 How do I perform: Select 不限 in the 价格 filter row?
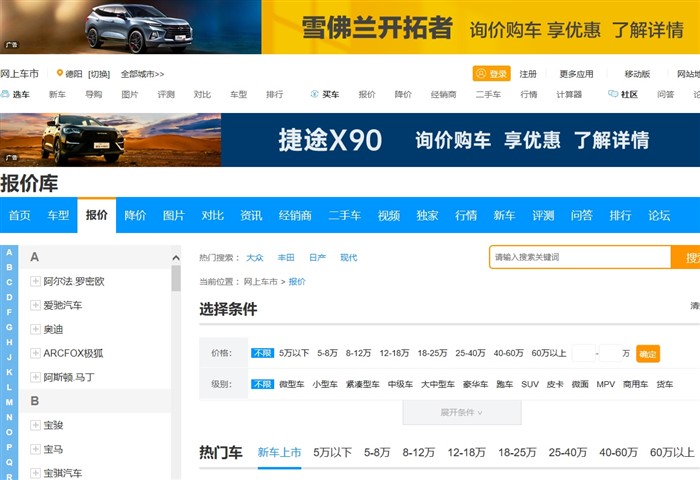262,353
